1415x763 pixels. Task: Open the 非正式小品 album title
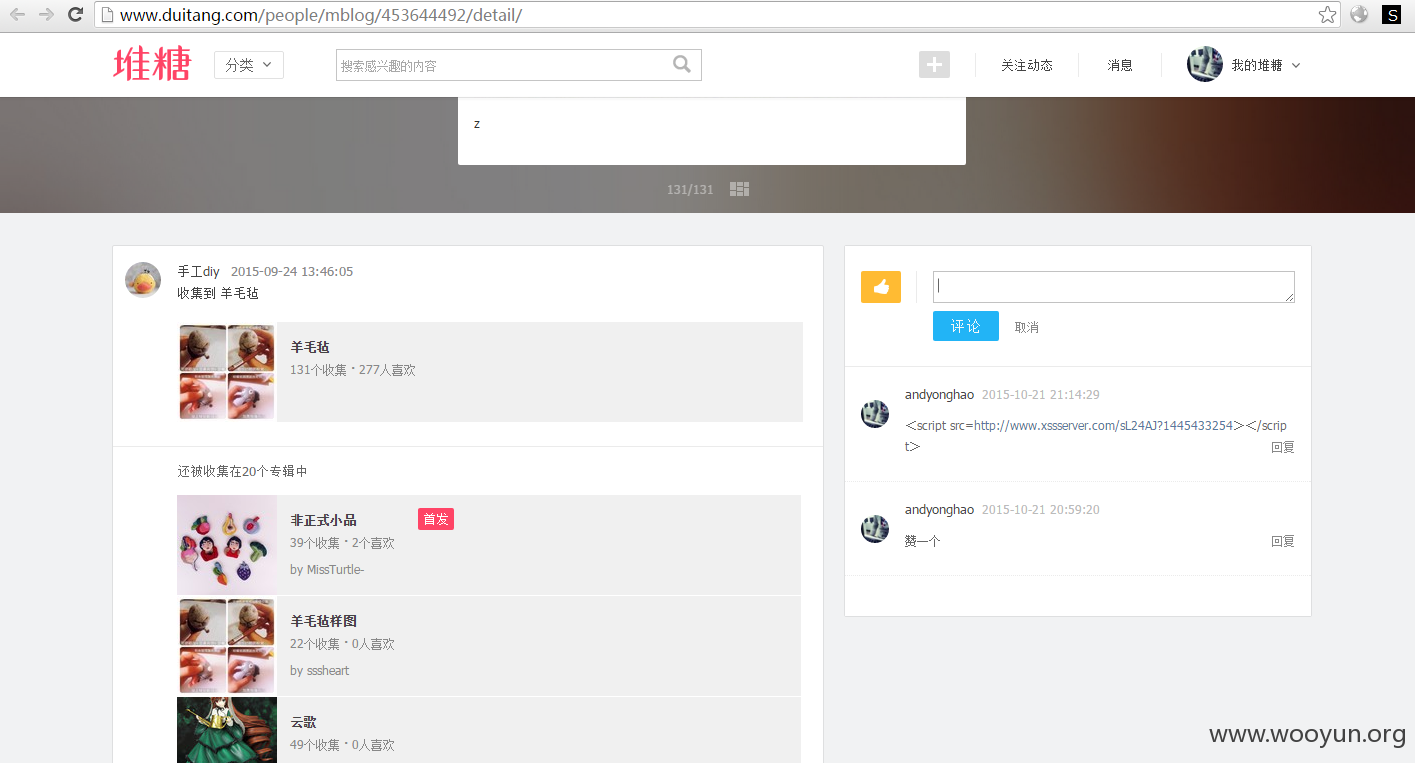323,520
